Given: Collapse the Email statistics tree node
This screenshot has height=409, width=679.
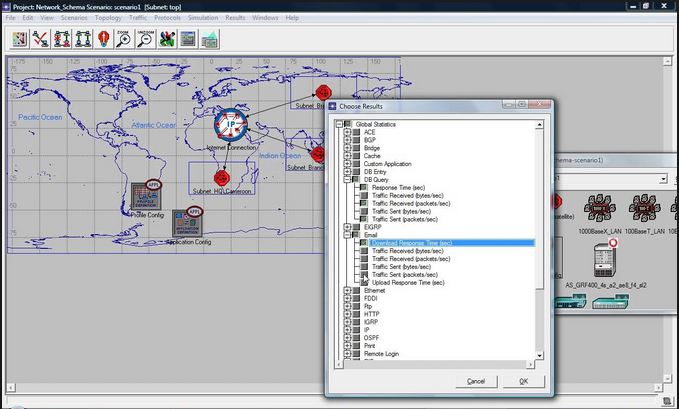Looking at the screenshot, I should (349, 235).
